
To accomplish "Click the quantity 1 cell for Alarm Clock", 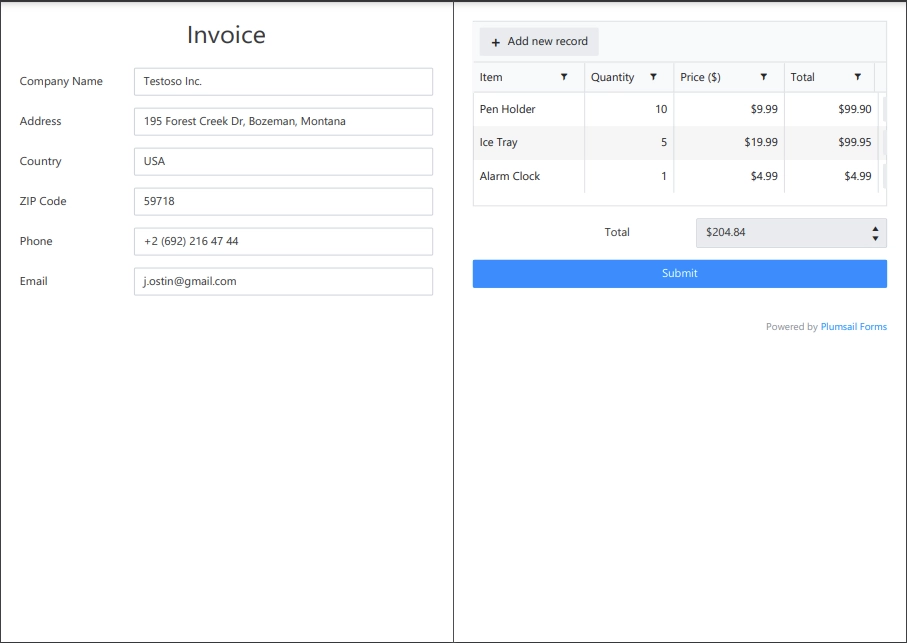I will point(629,176).
